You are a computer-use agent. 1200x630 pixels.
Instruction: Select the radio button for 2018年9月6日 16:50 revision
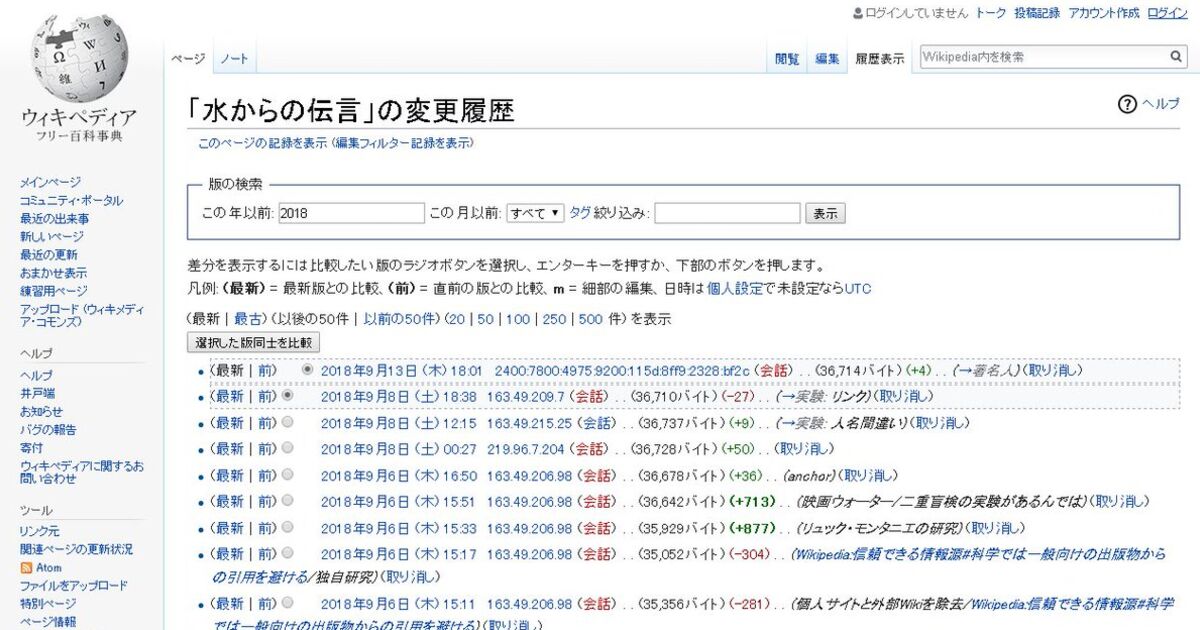tap(288, 475)
